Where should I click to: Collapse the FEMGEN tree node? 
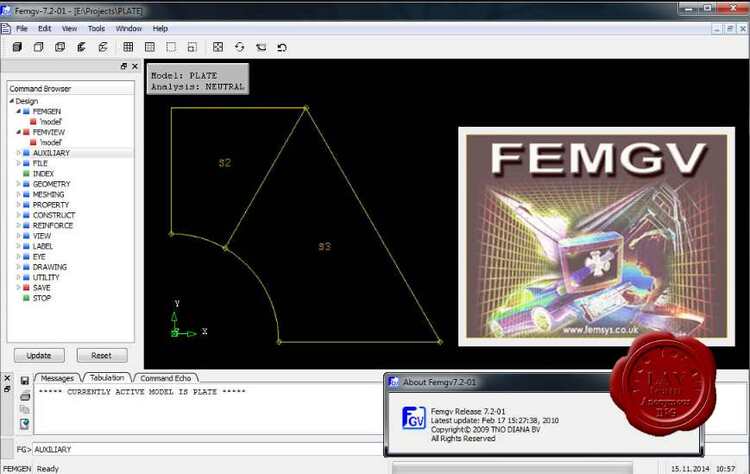(18, 111)
